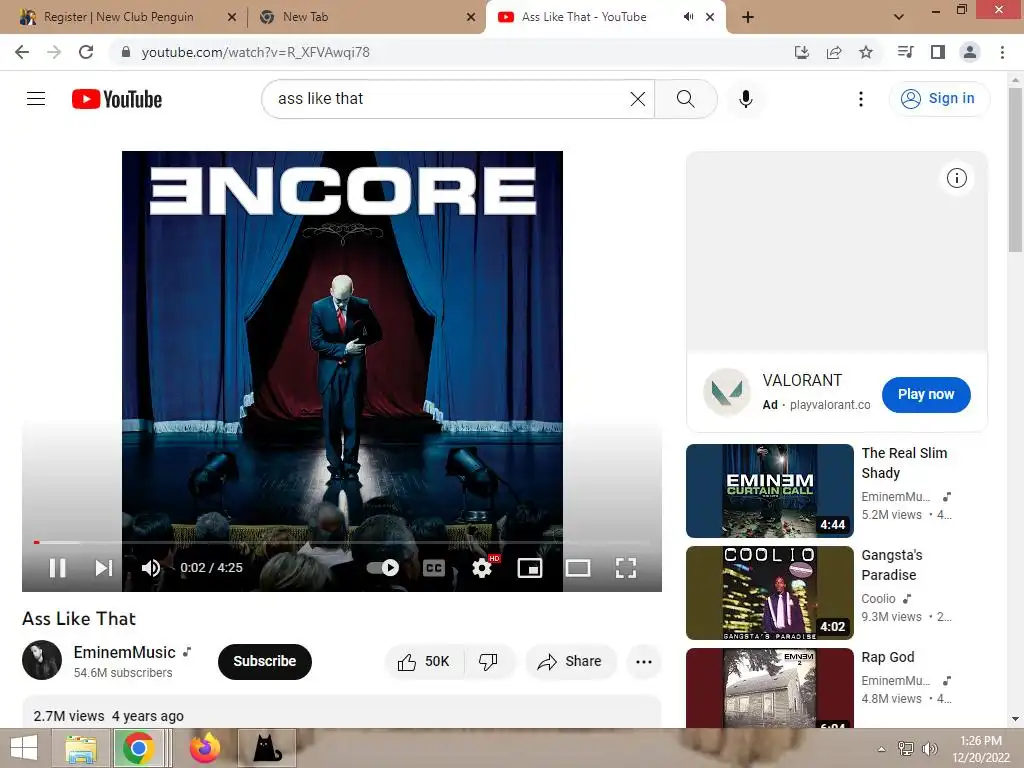Open more actions ellipsis below video
The height and width of the screenshot is (768, 1024).
(x=644, y=662)
